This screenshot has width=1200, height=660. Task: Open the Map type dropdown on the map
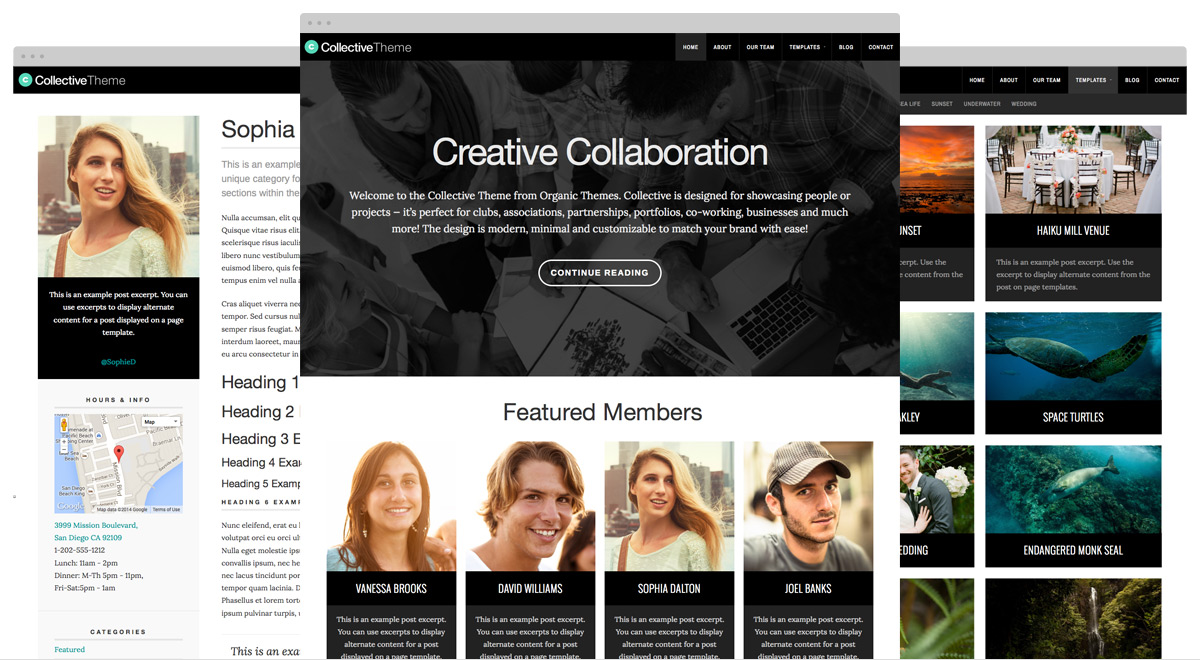(161, 422)
